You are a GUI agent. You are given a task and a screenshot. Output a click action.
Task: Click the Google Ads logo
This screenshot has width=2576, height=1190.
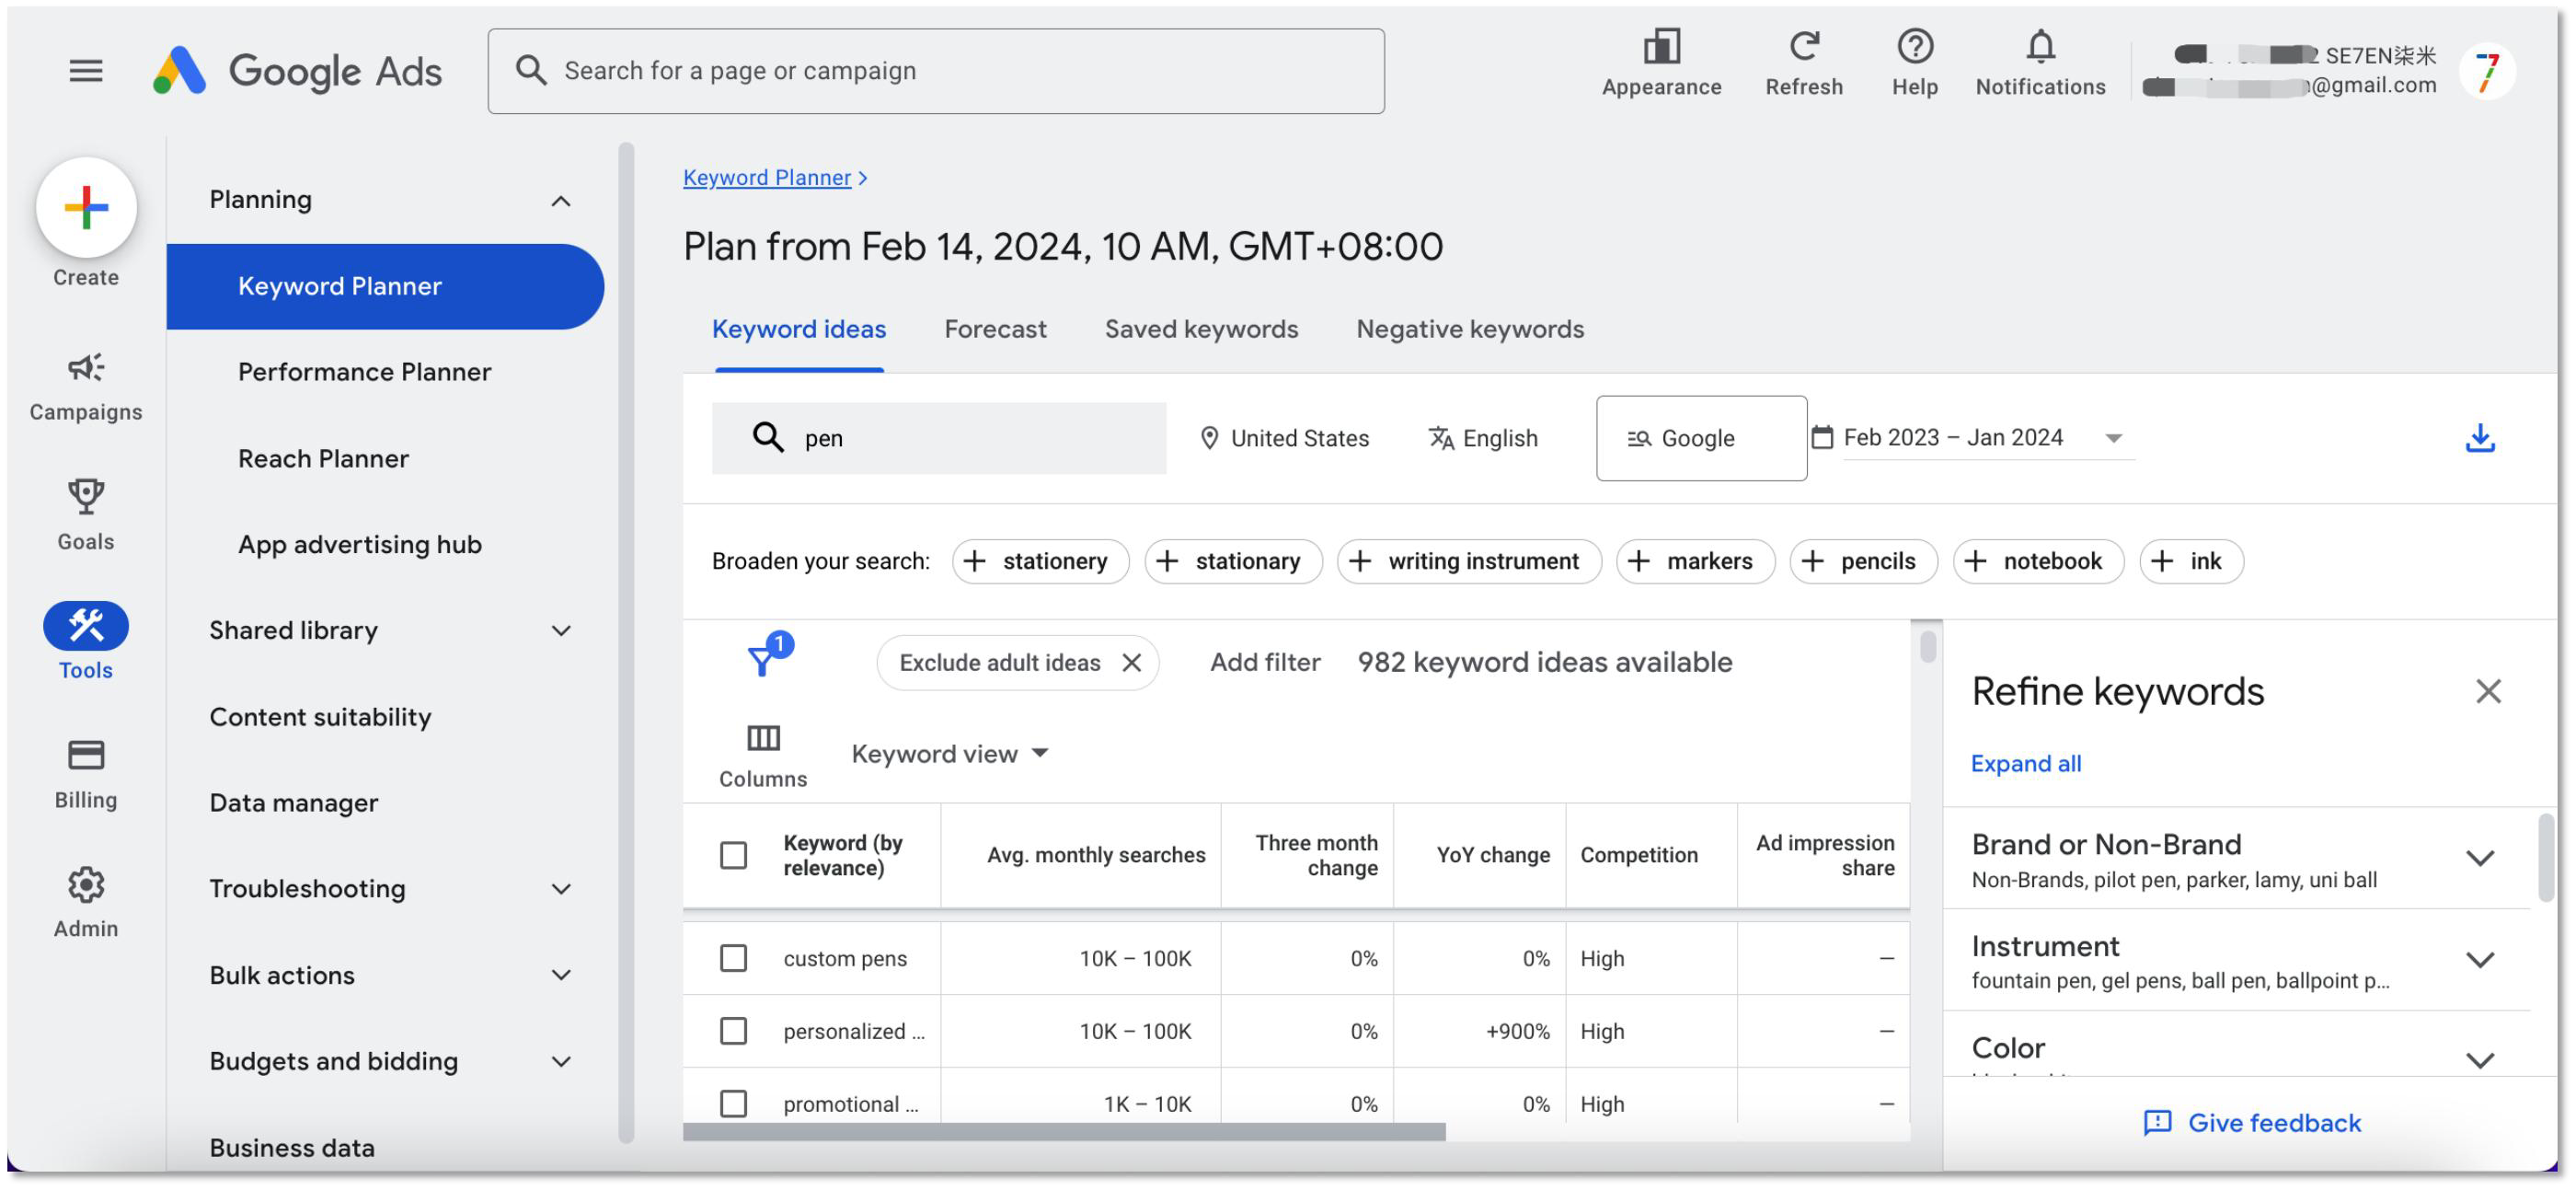297,71
